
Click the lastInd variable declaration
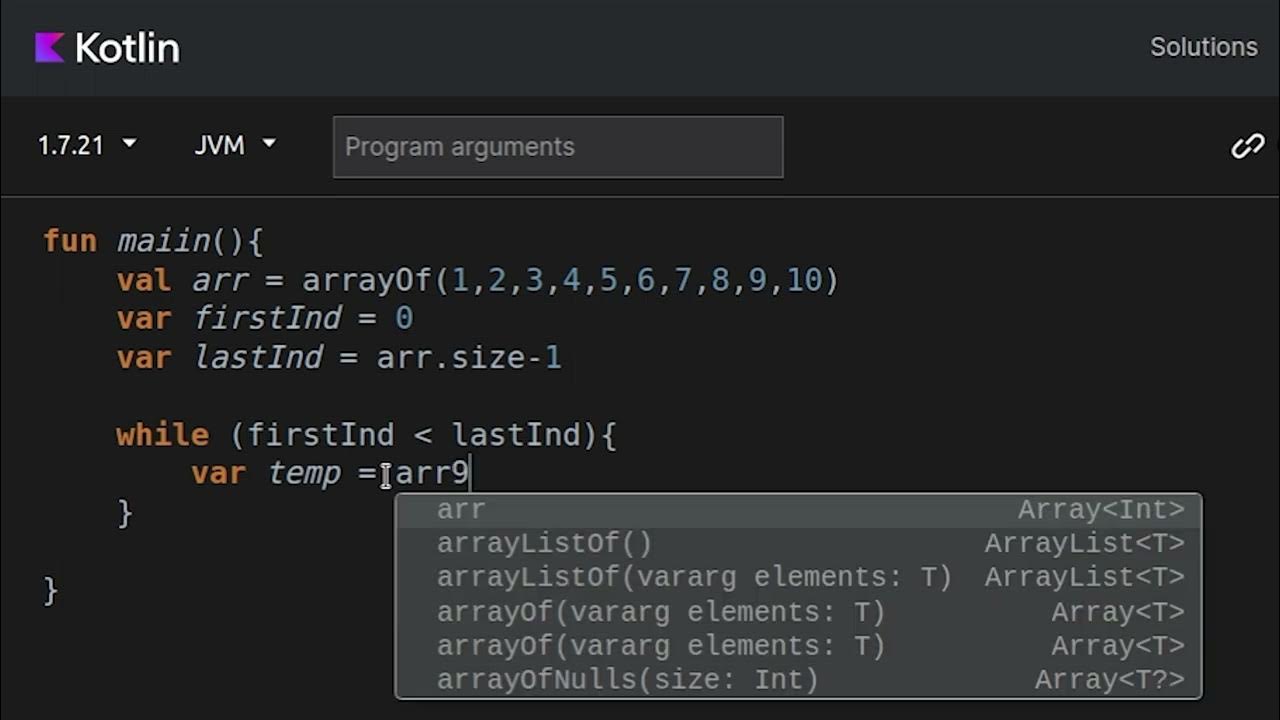click(x=258, y=357)
